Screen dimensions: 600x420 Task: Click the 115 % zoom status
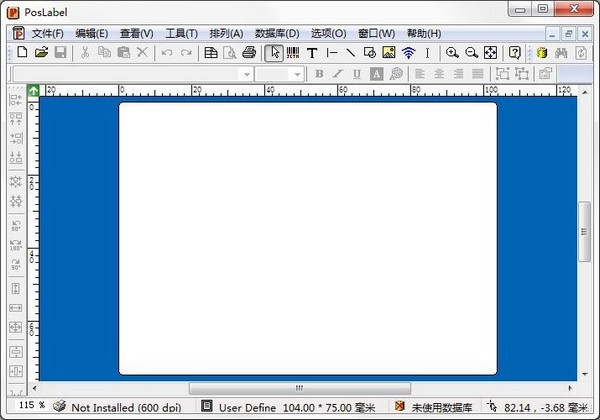point(32,405)
